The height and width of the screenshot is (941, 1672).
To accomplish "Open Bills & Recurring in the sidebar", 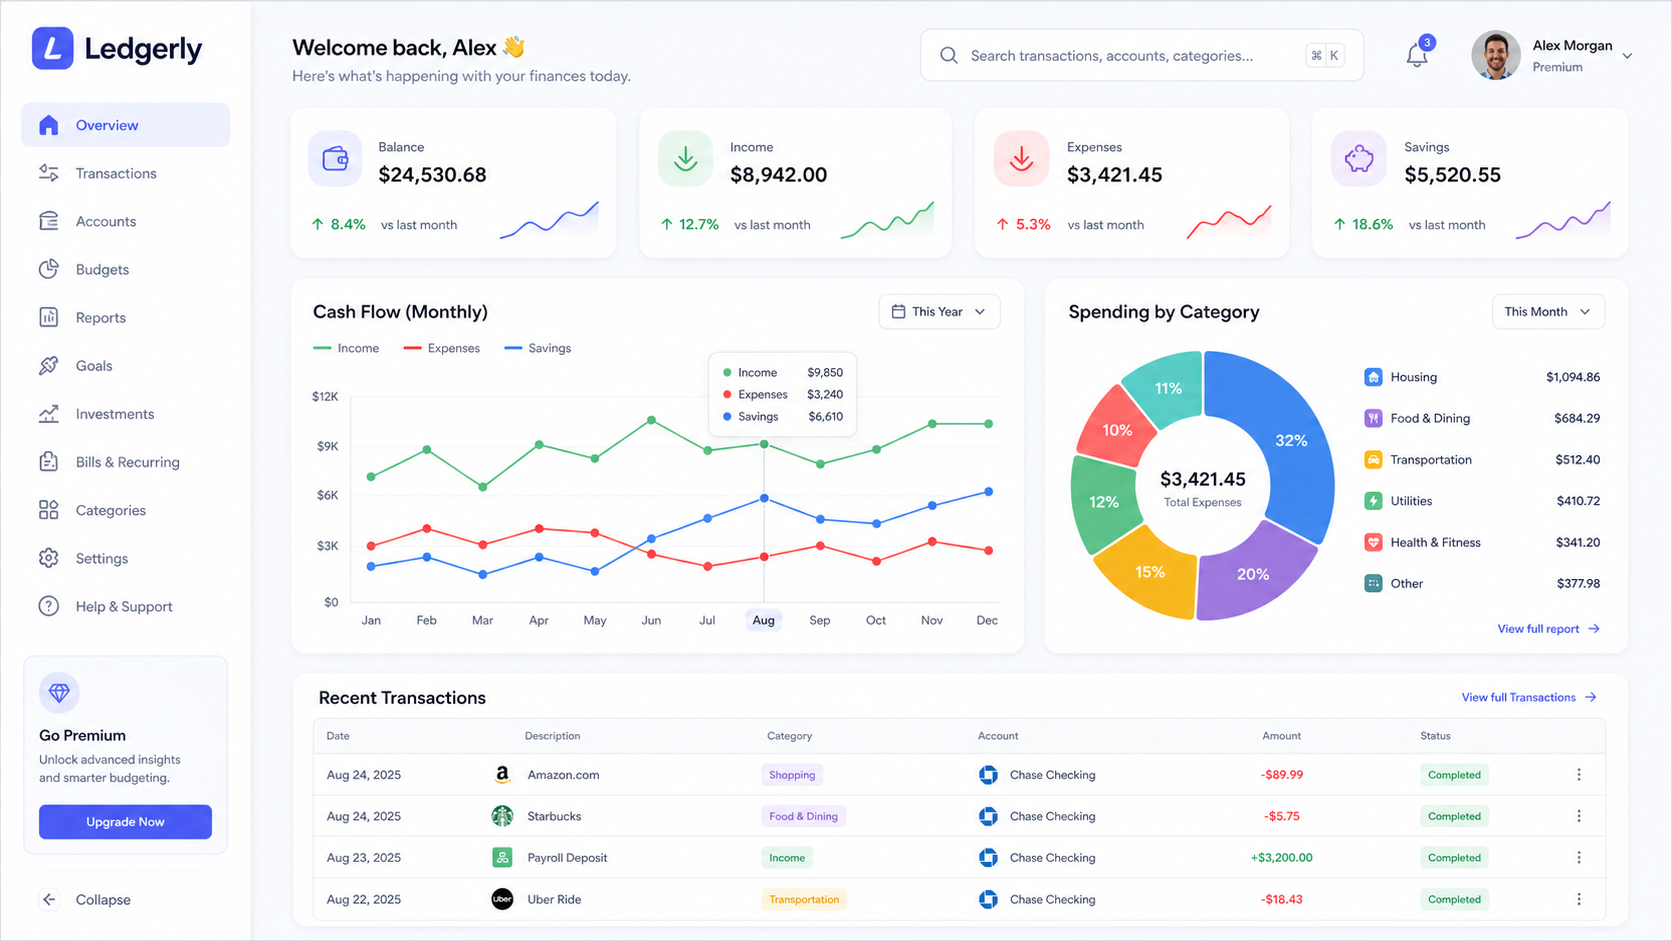I will click(x=125, y=462).
